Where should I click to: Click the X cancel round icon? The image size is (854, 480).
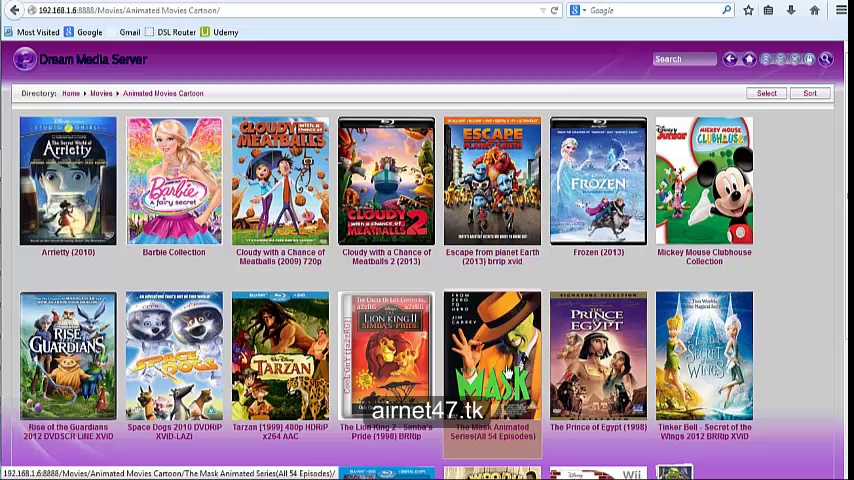[795, 59]
